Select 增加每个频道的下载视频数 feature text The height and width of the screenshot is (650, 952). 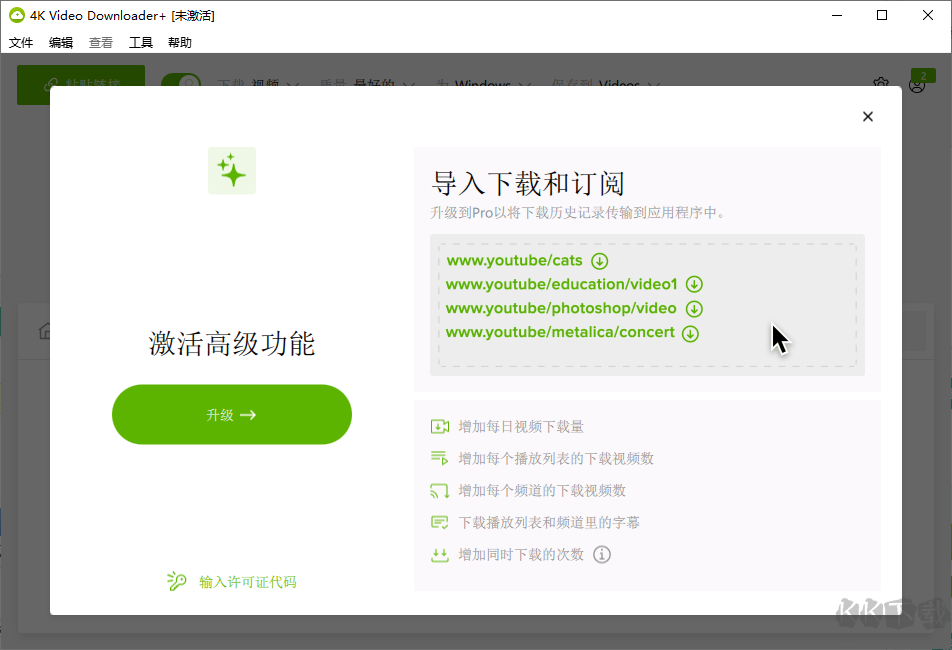click(x=542, y=490)
